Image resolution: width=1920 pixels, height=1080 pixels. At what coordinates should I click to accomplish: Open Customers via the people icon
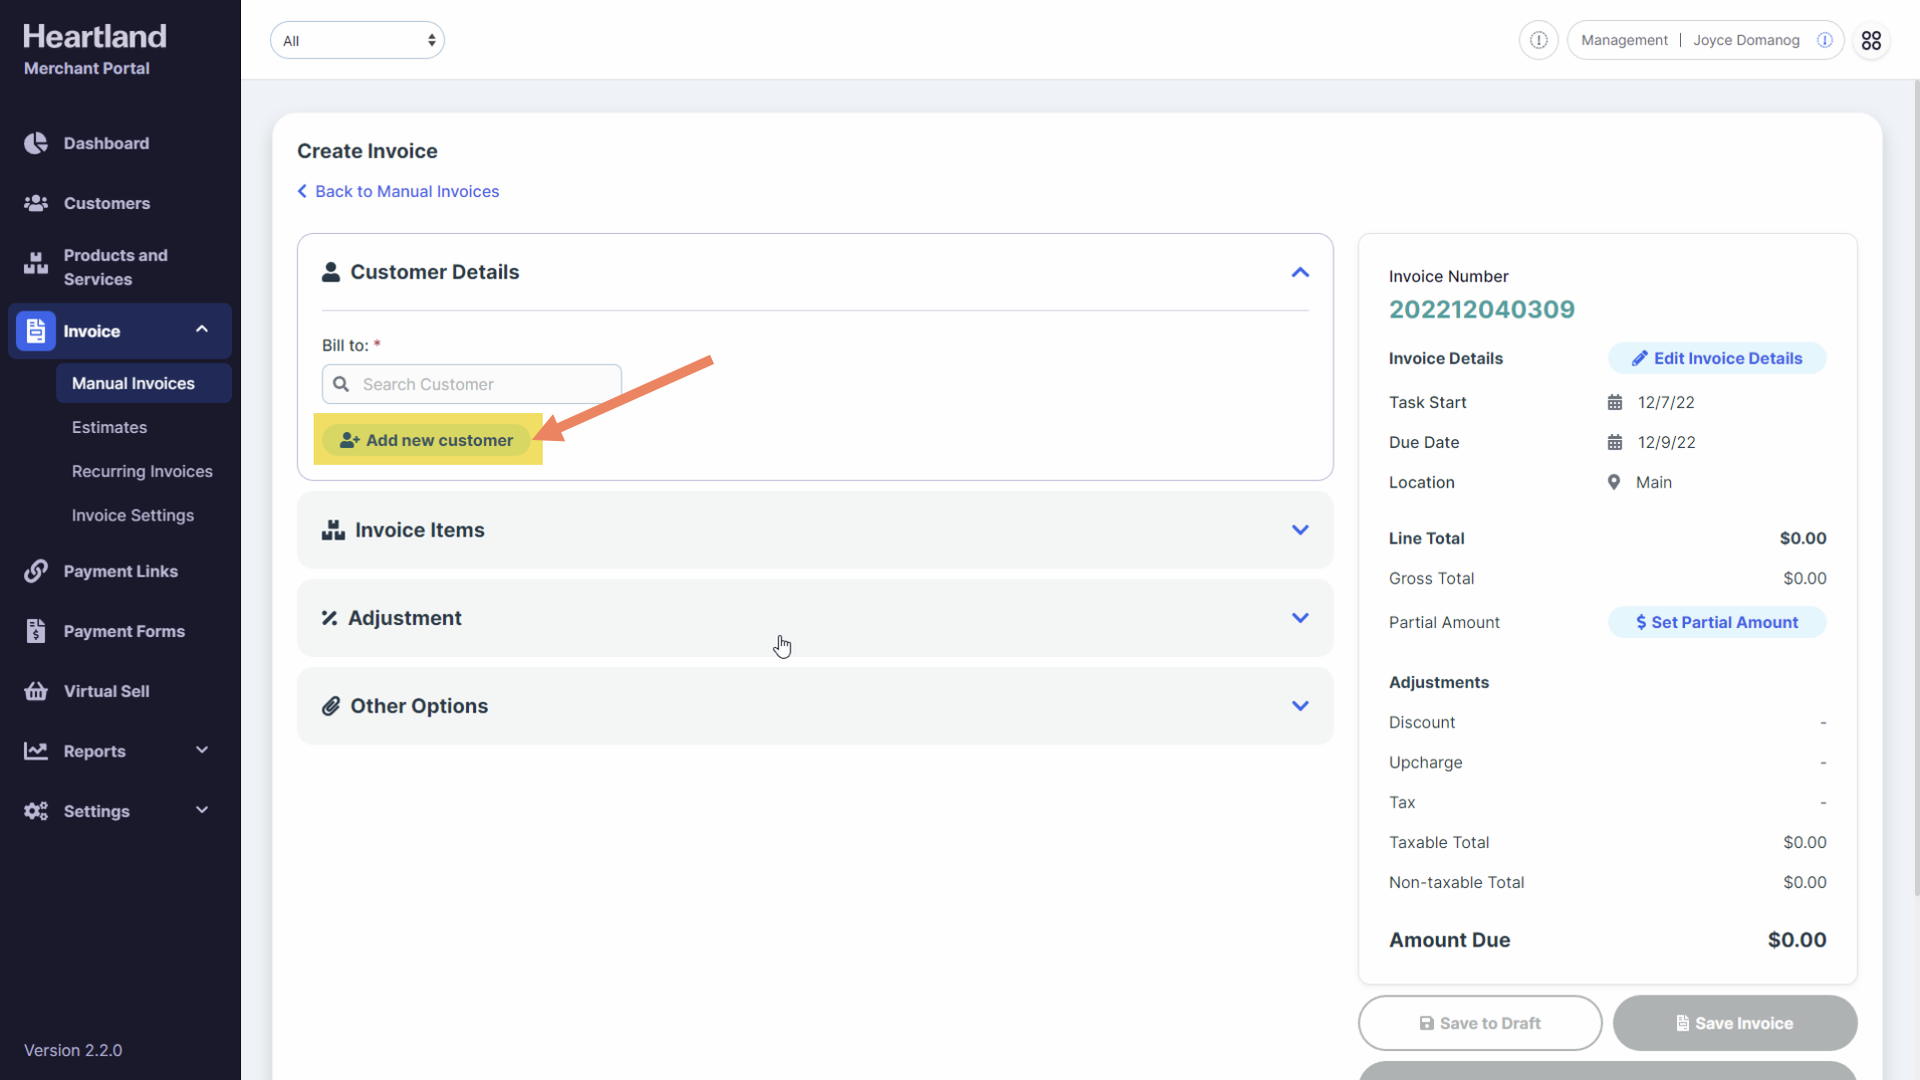coord(36,203)
